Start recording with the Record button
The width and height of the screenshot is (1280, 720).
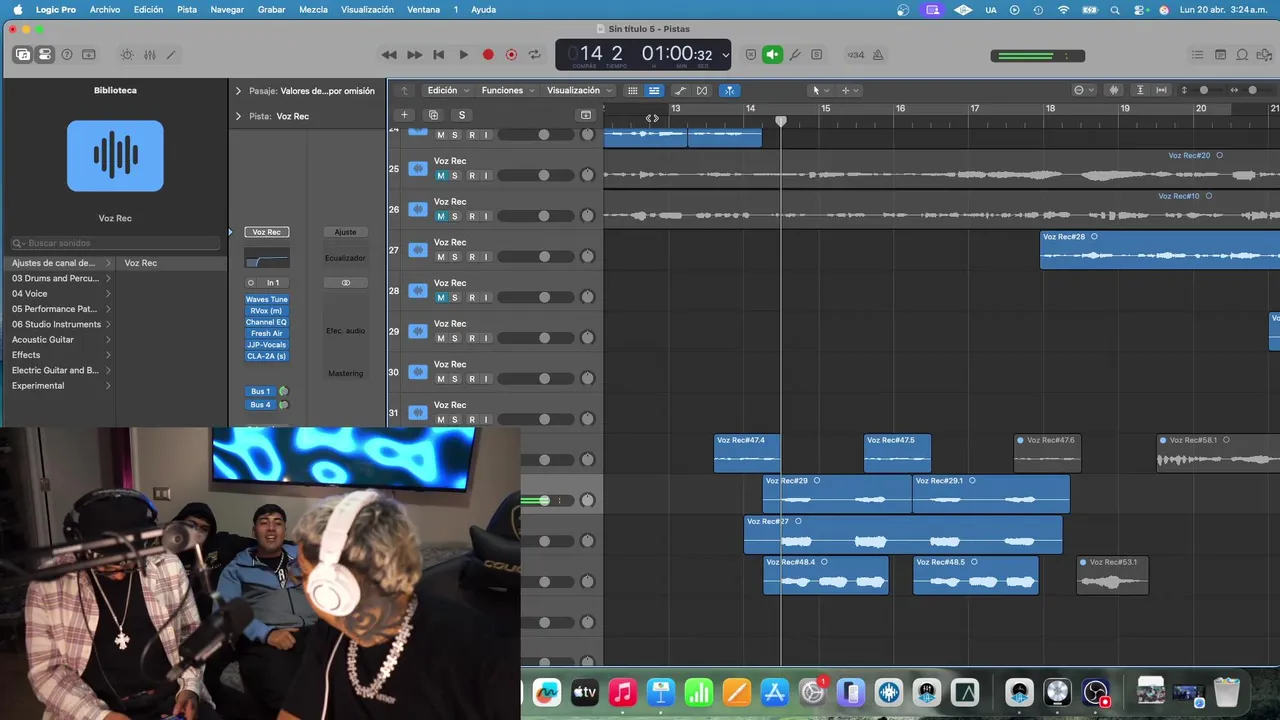pyautogui.click(x=488, y=55)
